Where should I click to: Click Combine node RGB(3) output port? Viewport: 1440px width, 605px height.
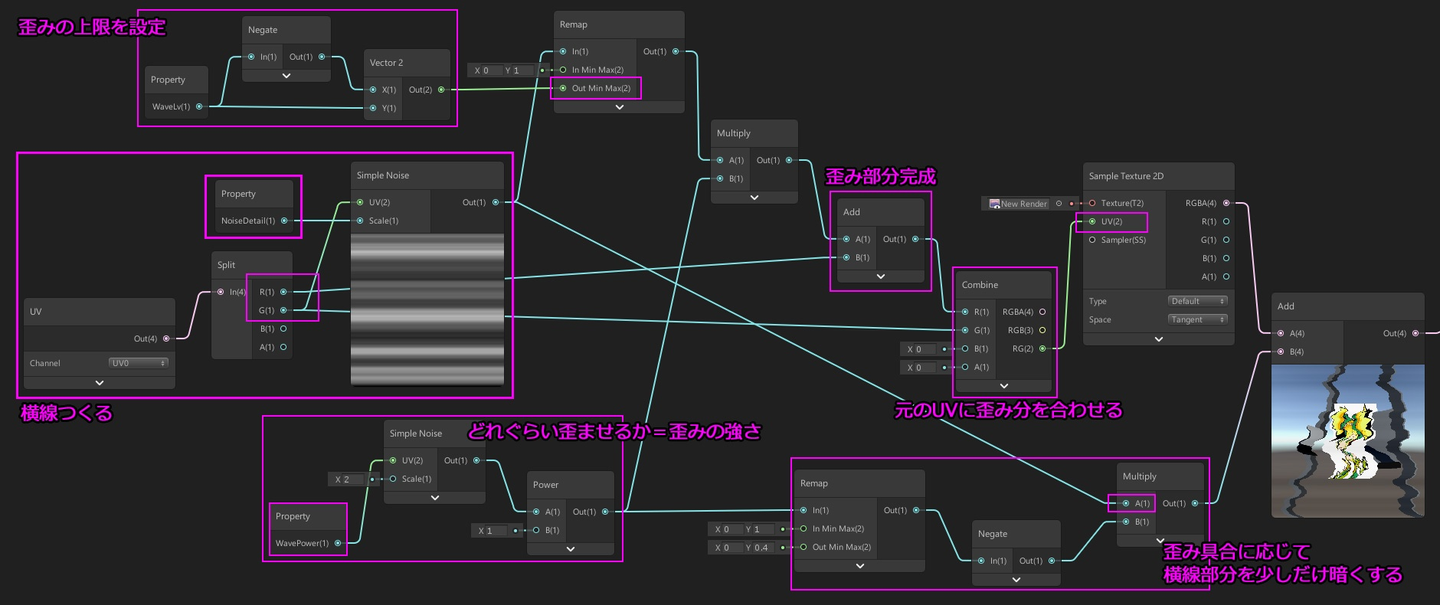(1044, 329)
